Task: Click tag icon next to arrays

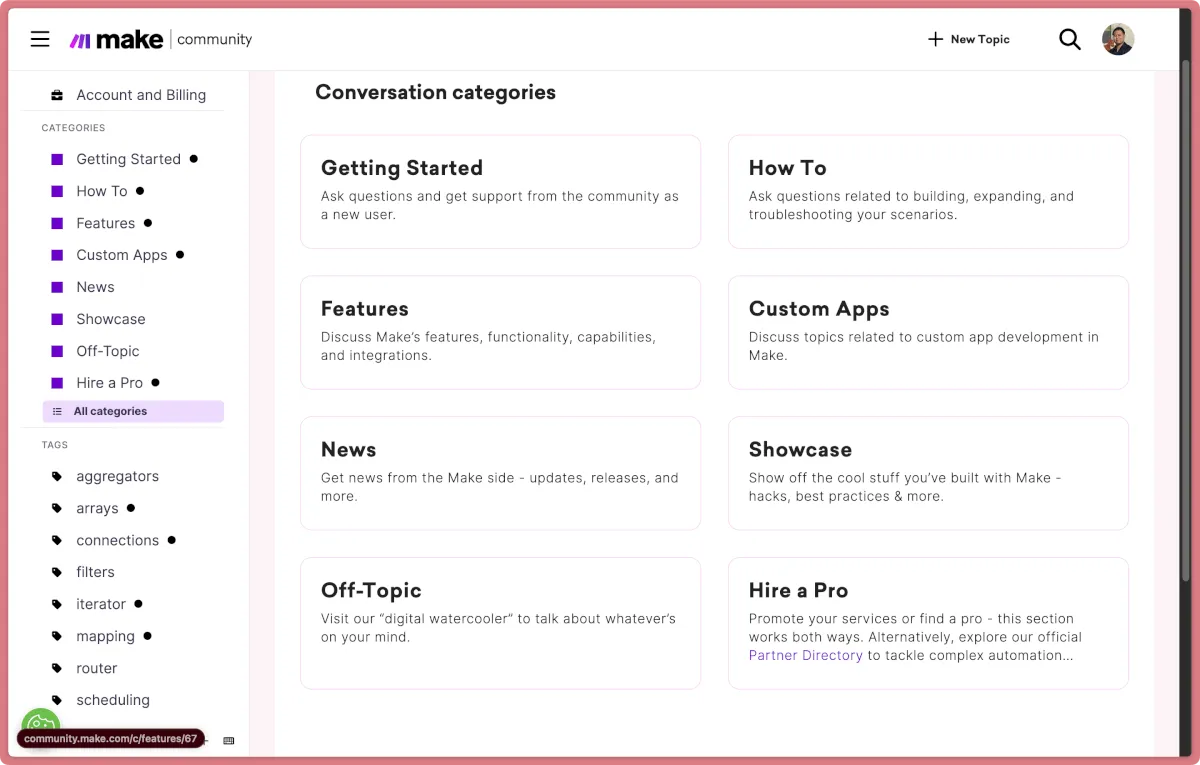Action: tap(57, 508)
